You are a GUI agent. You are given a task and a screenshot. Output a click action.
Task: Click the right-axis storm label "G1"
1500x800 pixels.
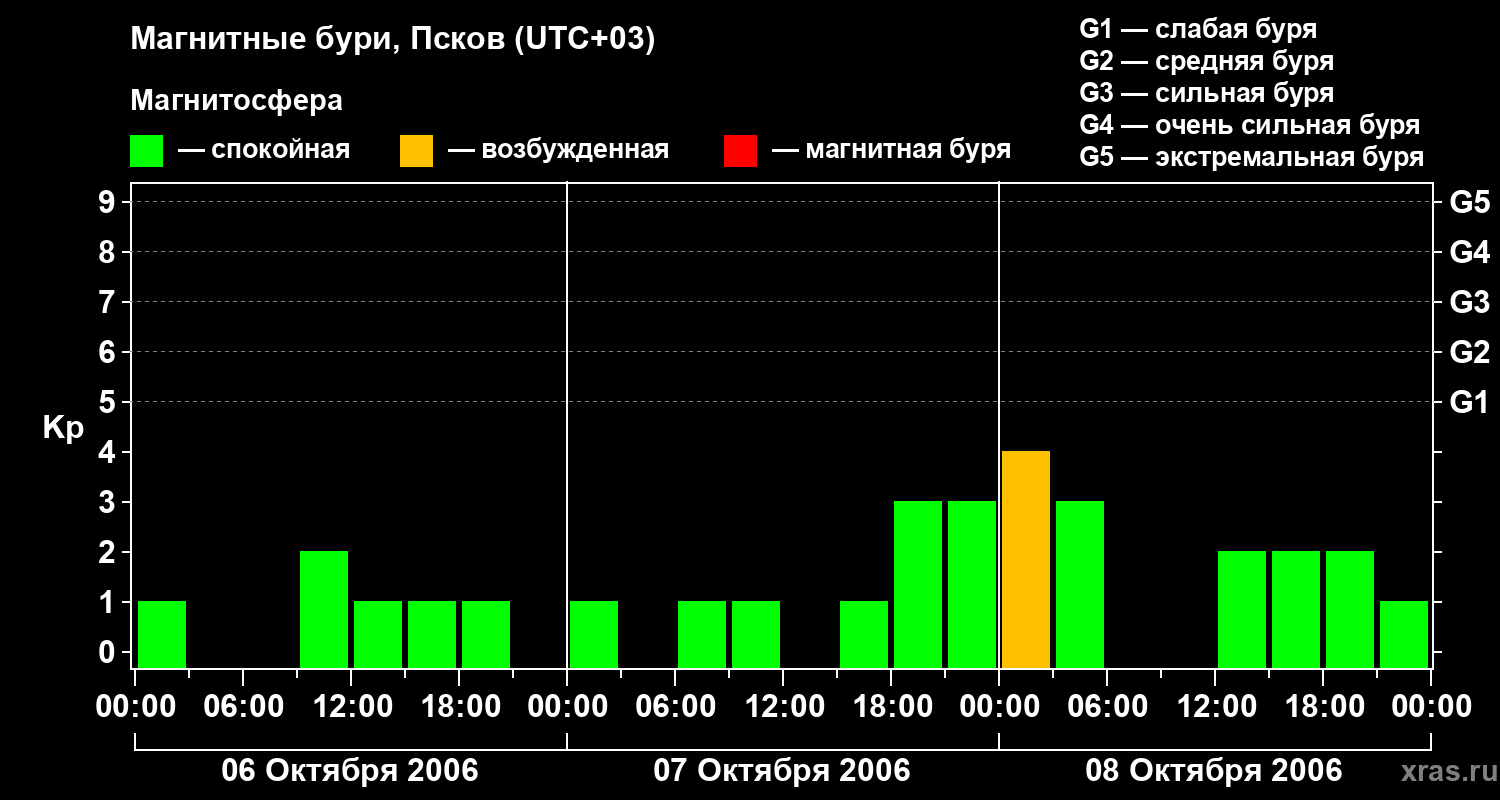pos(1470,402)
